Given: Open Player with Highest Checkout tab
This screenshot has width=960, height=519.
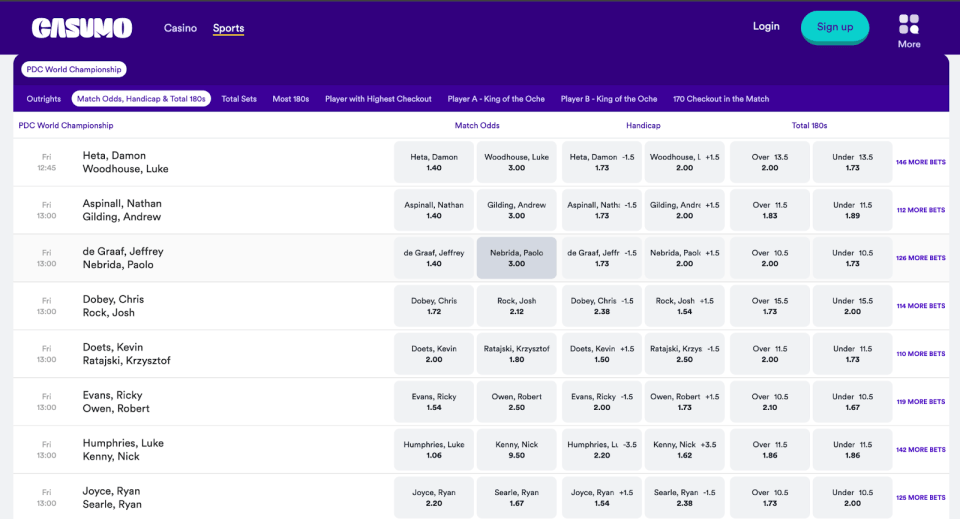Looking at the screenshot, I should click(x=378, y=99).
